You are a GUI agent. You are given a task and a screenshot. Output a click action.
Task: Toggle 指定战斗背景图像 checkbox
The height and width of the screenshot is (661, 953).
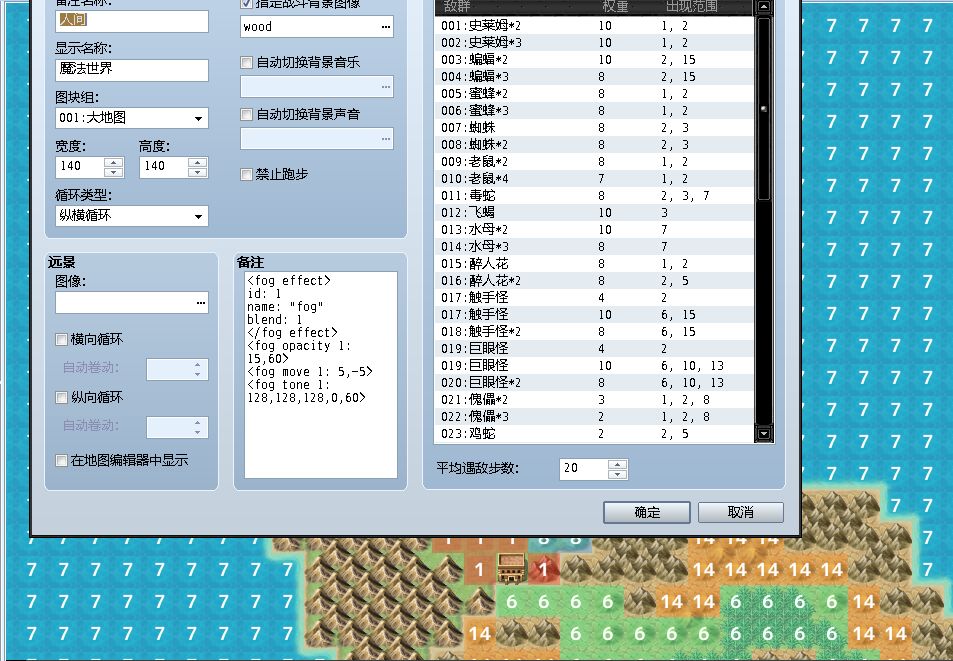click(x=246, y=3)
